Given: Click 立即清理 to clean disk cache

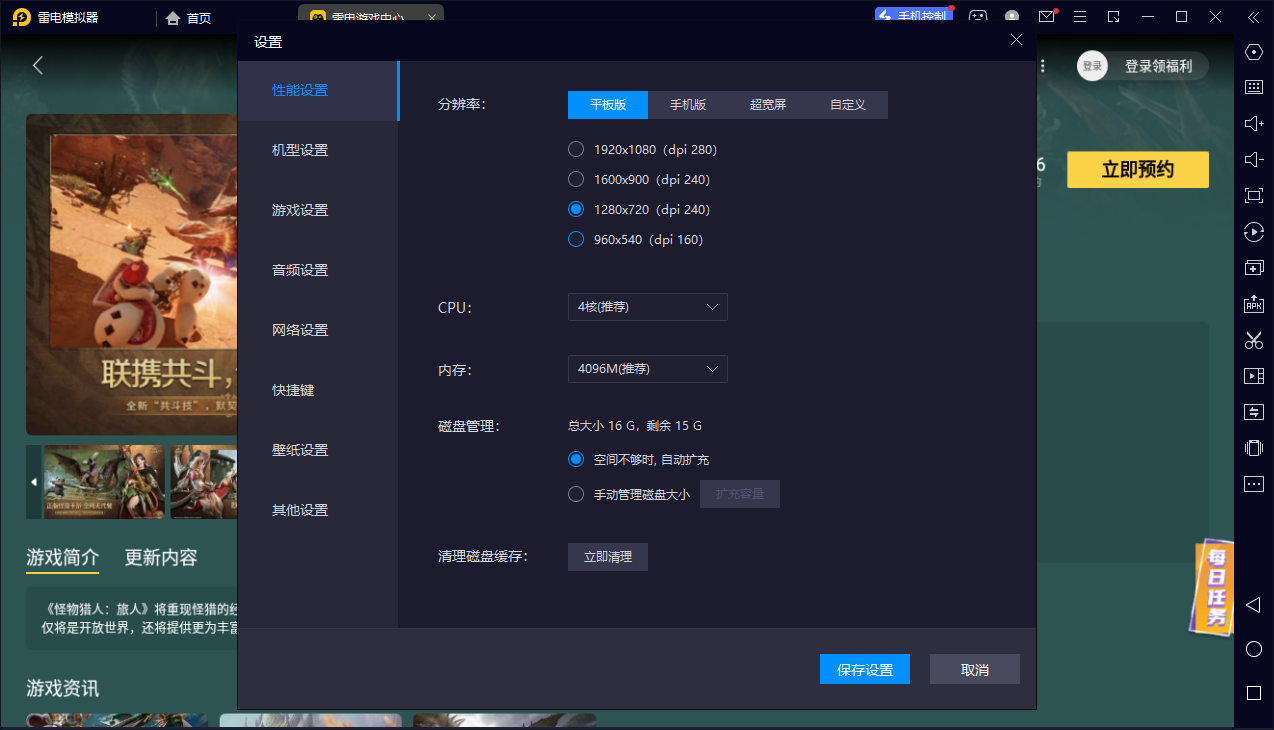Looking at the screenshot, I should pyautogui.click(x=607, y=557).
